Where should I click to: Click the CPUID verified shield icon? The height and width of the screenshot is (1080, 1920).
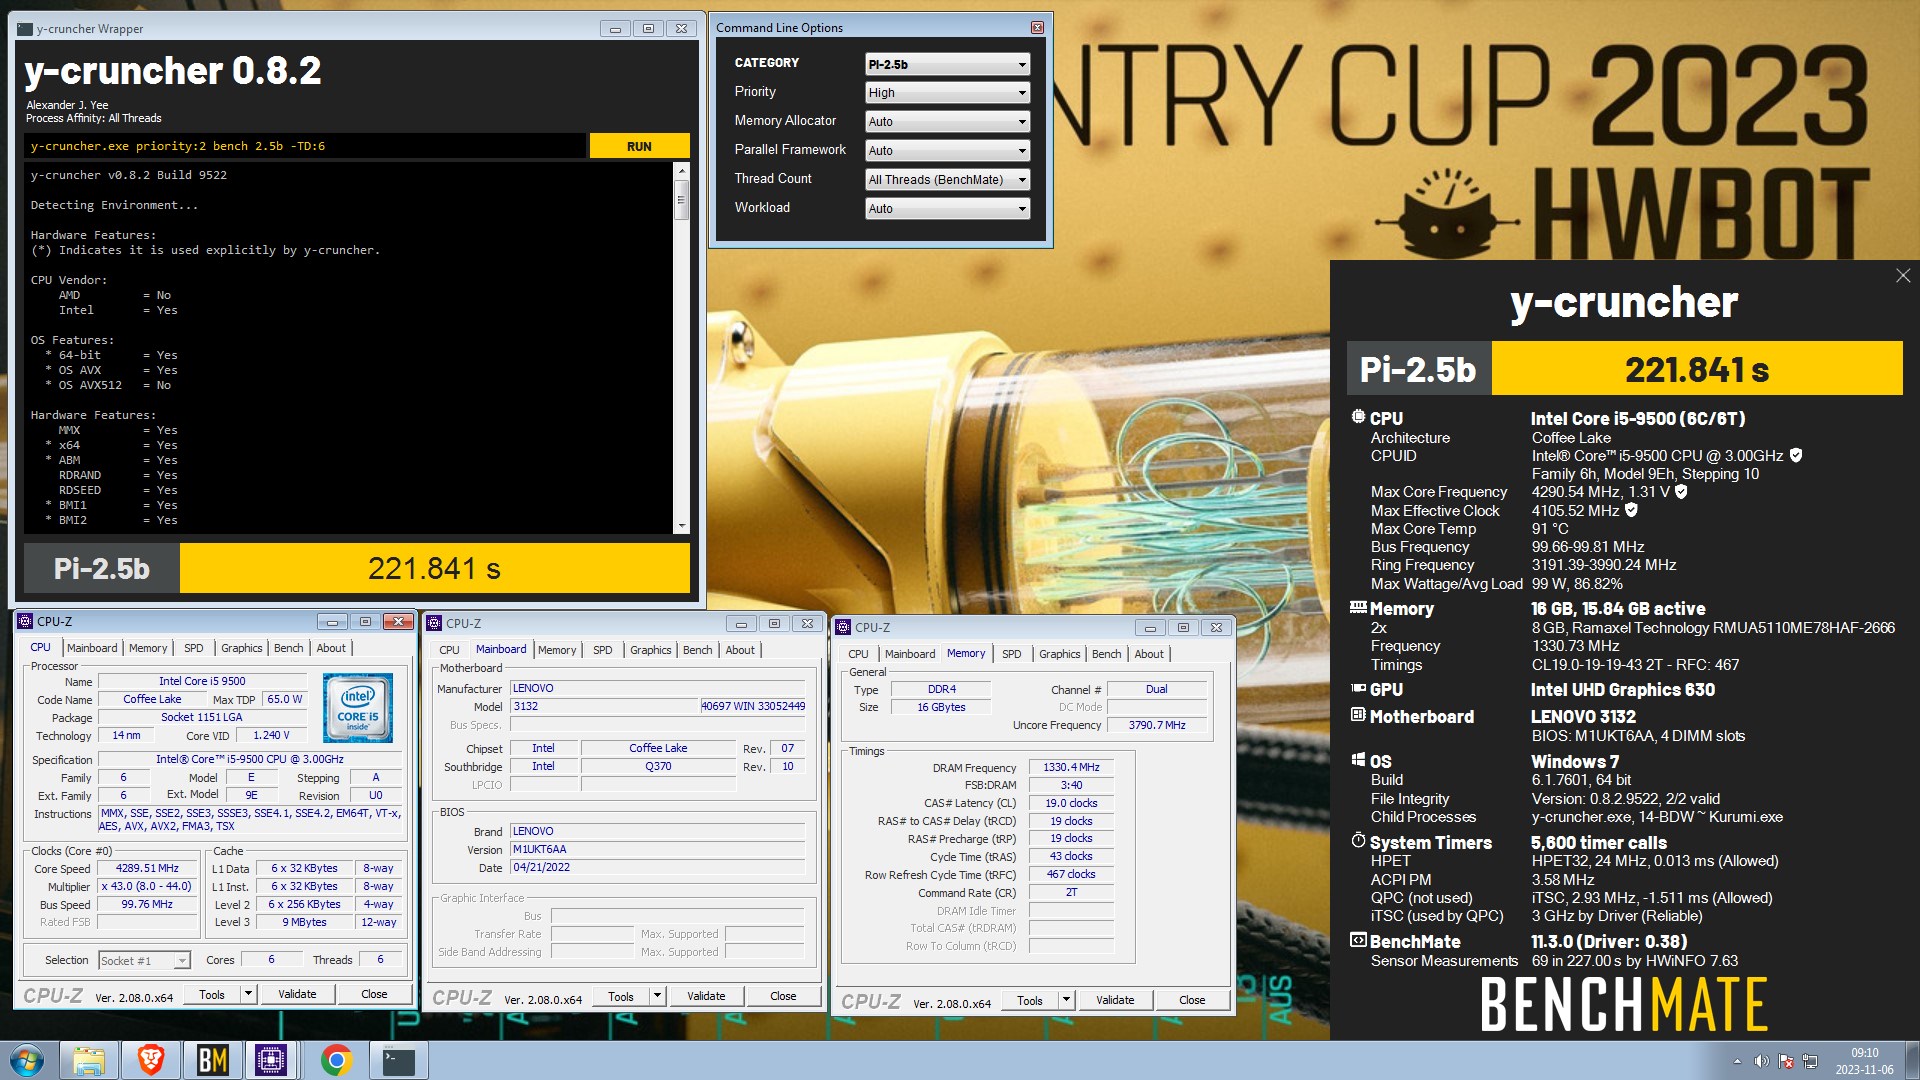coord(1796,455)
